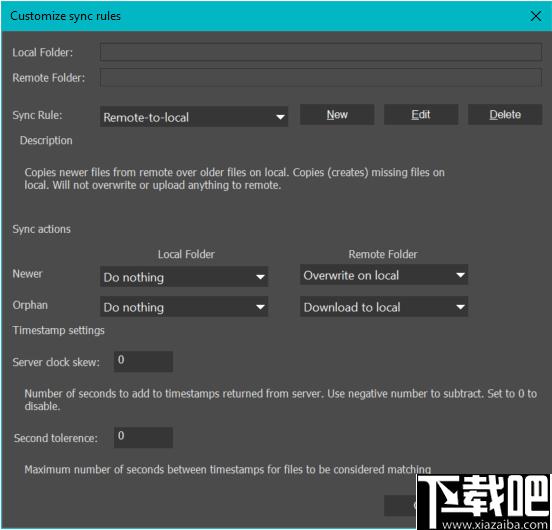
Task: Click the partially hidden bottom dialog button
Action: [x=400, y=505]
